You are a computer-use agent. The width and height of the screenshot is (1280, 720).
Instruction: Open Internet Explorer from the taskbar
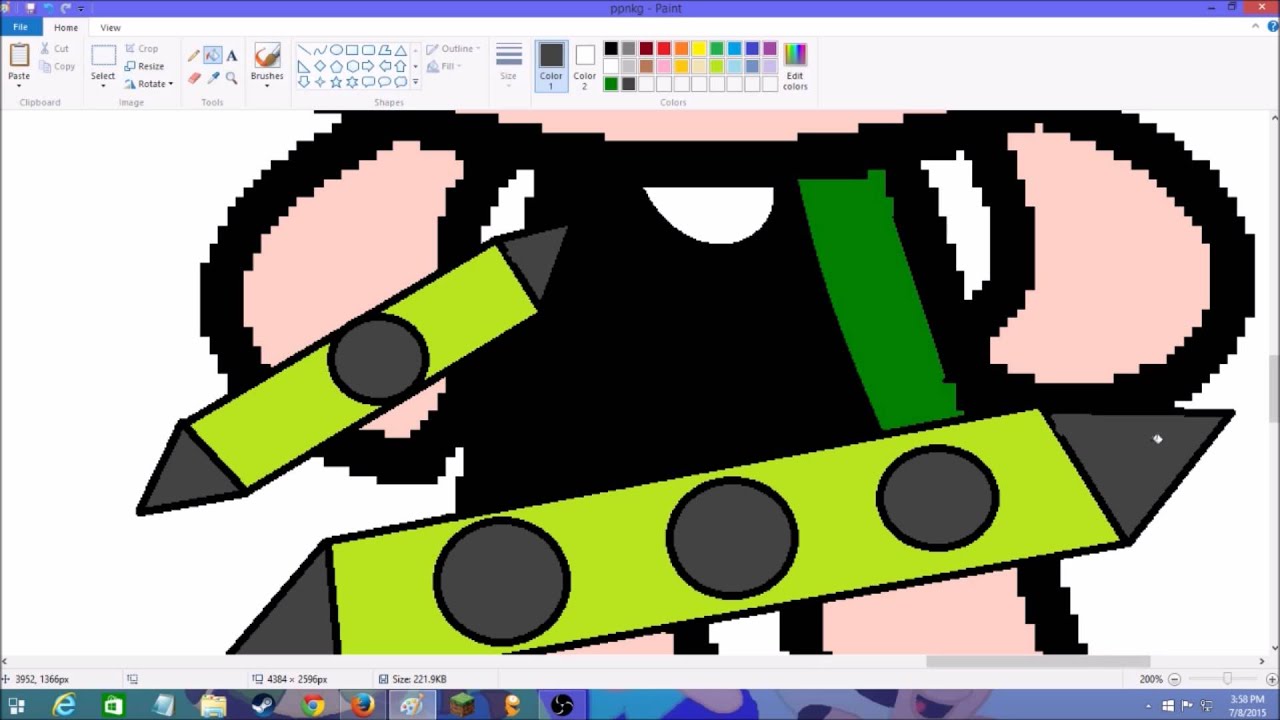(x=64, y=706)
